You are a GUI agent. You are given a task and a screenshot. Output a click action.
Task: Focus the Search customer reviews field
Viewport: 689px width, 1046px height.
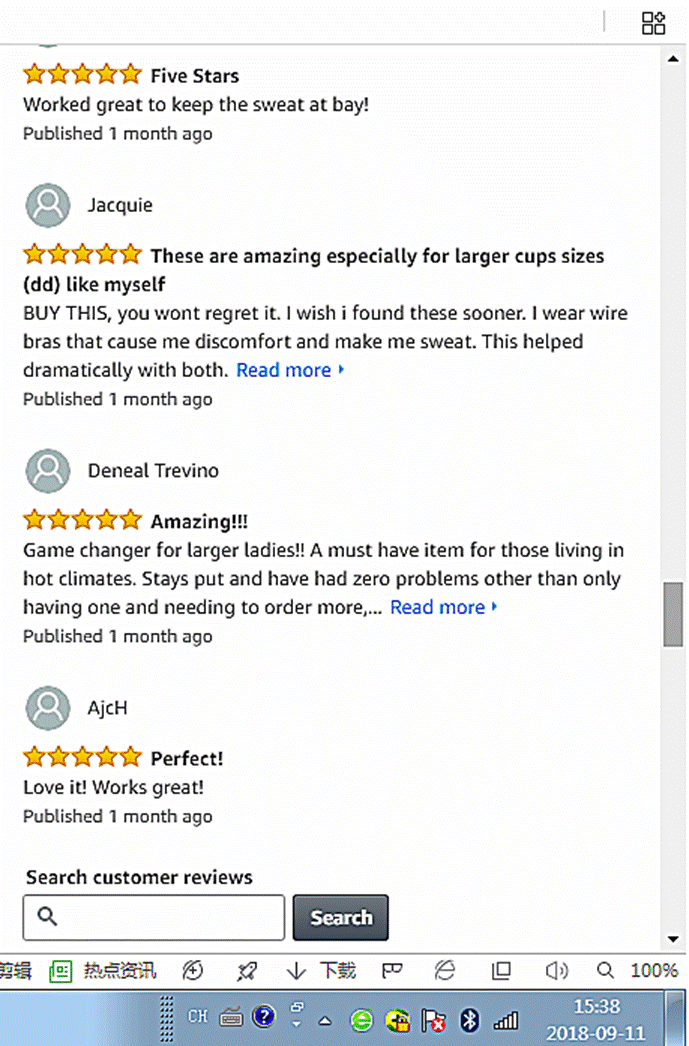pos(154,917)
